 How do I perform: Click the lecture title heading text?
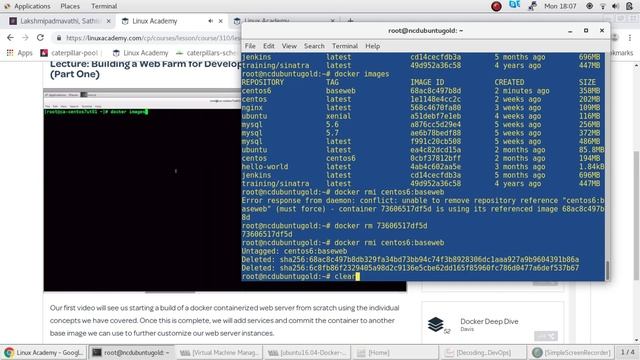(145, 69)
